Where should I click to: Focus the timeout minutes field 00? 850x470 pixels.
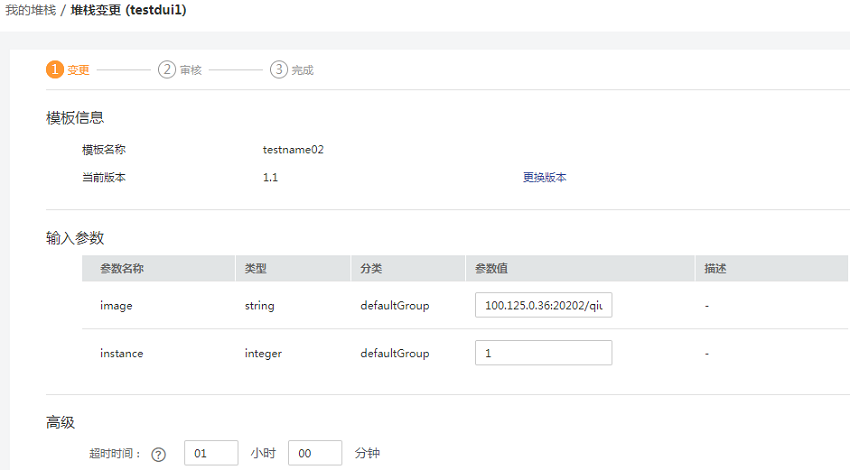click(x=315, y=453)
